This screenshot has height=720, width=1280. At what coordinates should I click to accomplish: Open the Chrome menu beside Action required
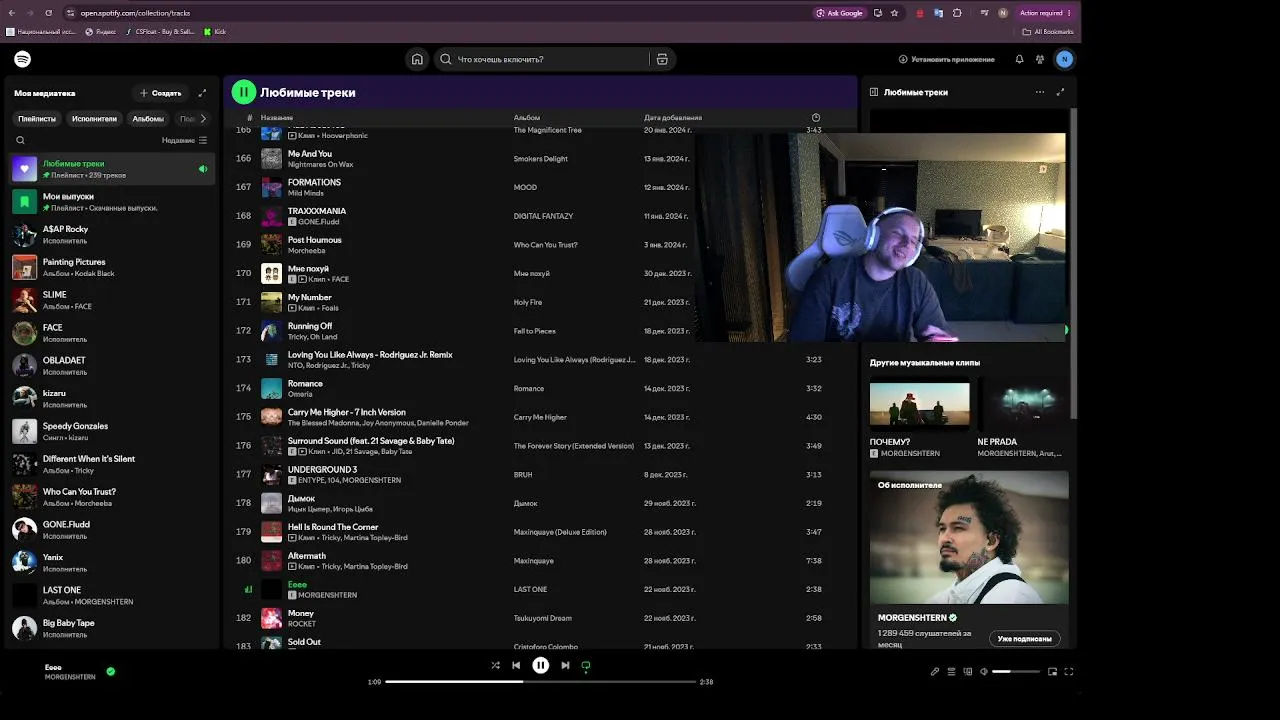(1069, 13)
